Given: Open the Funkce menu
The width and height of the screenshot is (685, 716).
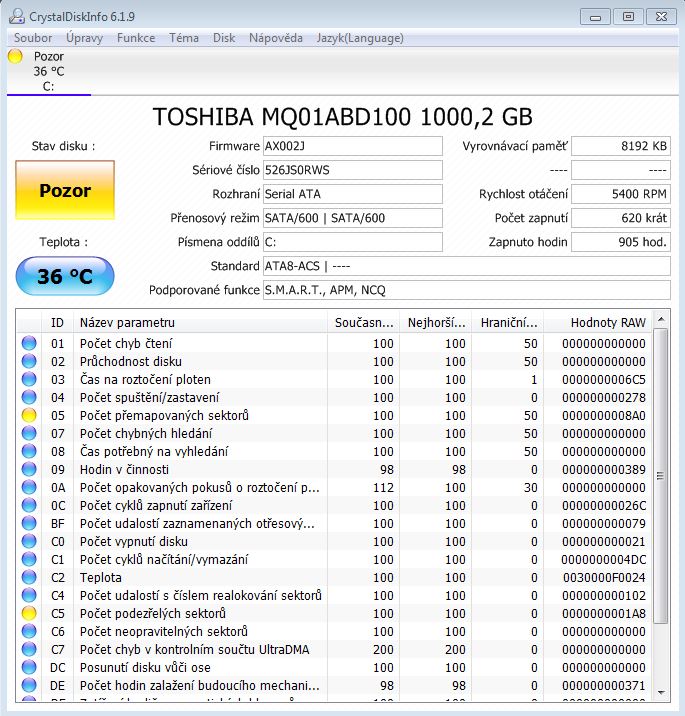Looking at the screenshot, I should (x=136, y=38).
